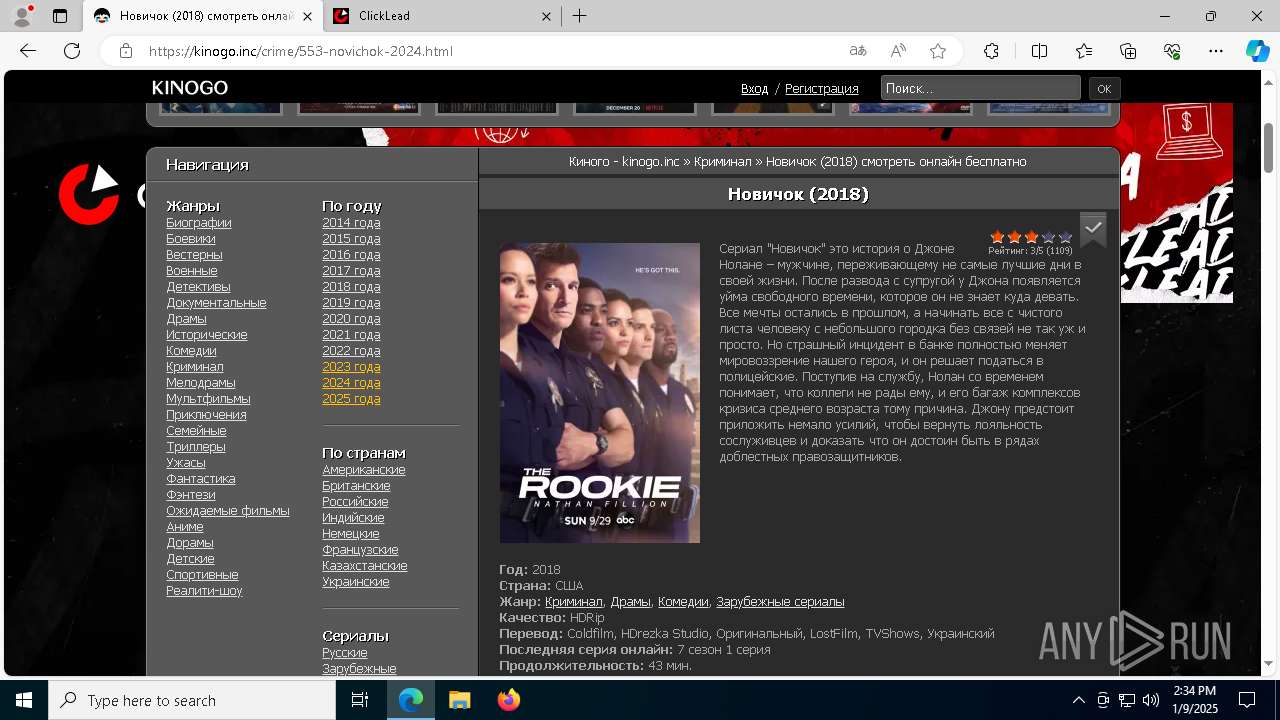
Task: Launch File Explorer from the taskbar
Action: pos(459,700)
